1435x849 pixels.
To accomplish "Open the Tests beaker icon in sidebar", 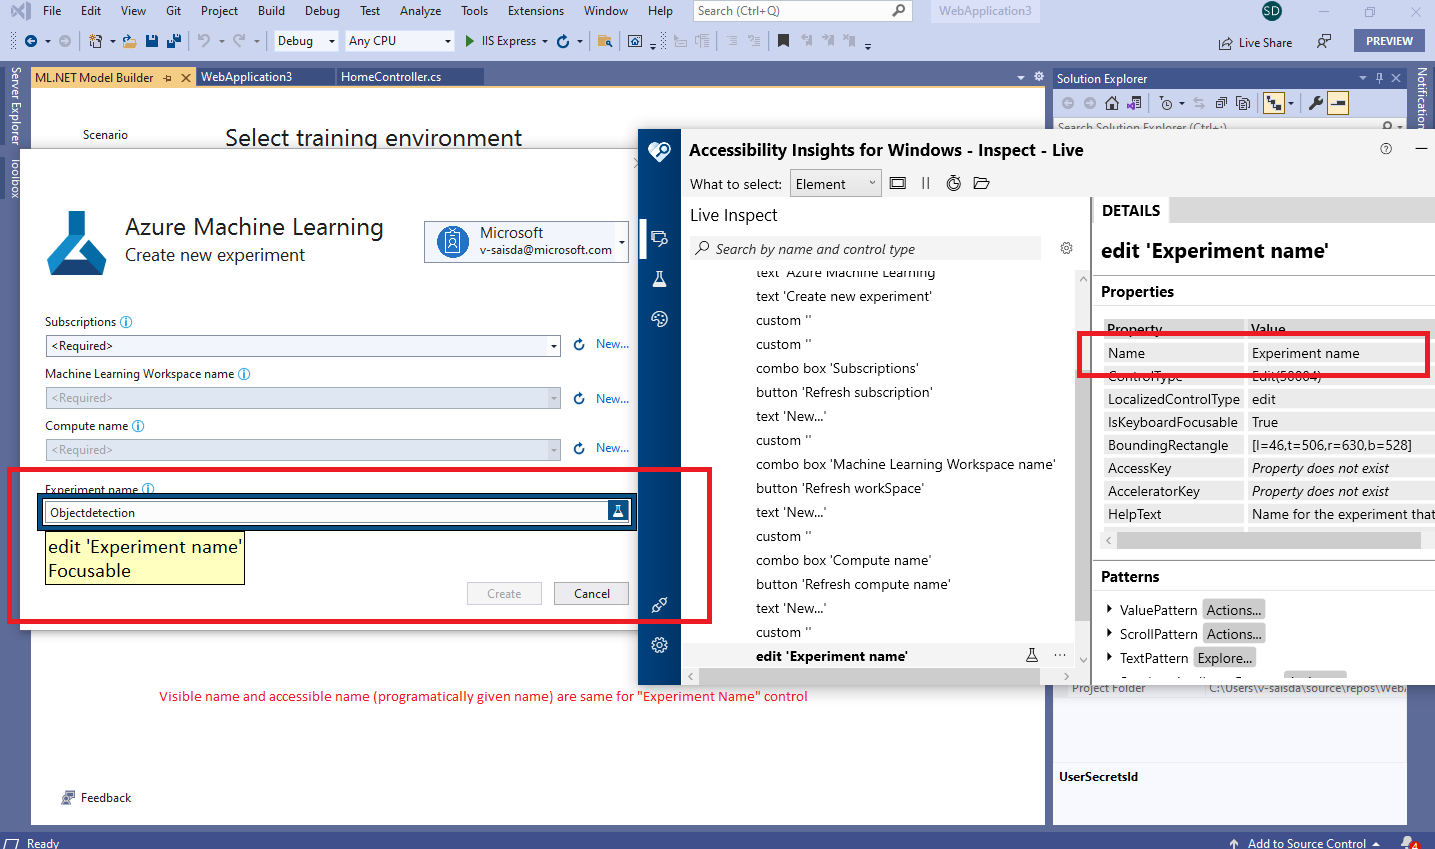I will [x=659, y=278].
